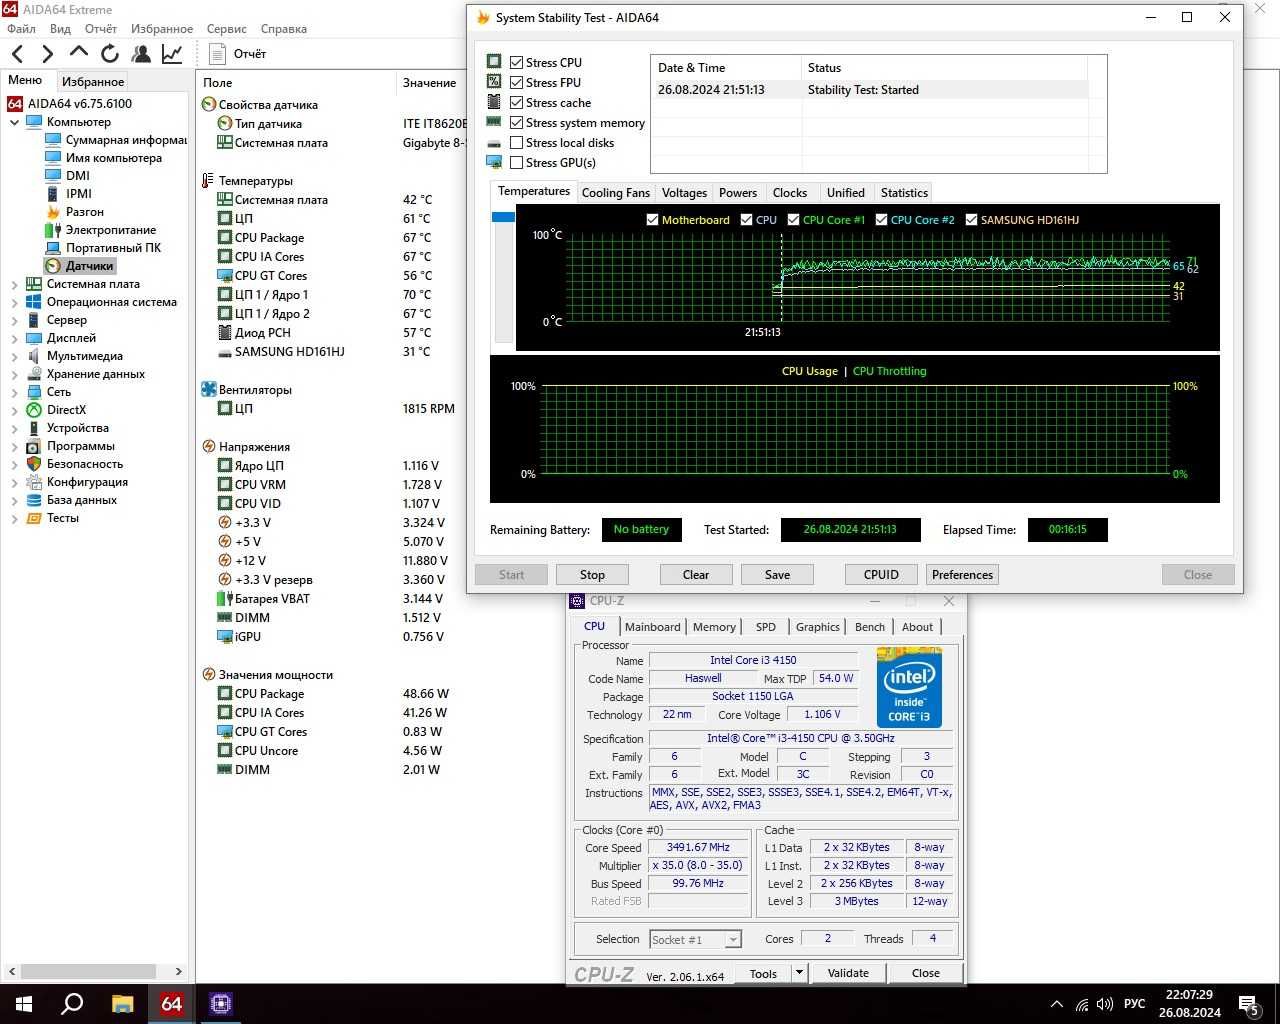The image size is (1280, 1024).
Task: Click the База данных icon in sidebar
Action: point(34,500)
